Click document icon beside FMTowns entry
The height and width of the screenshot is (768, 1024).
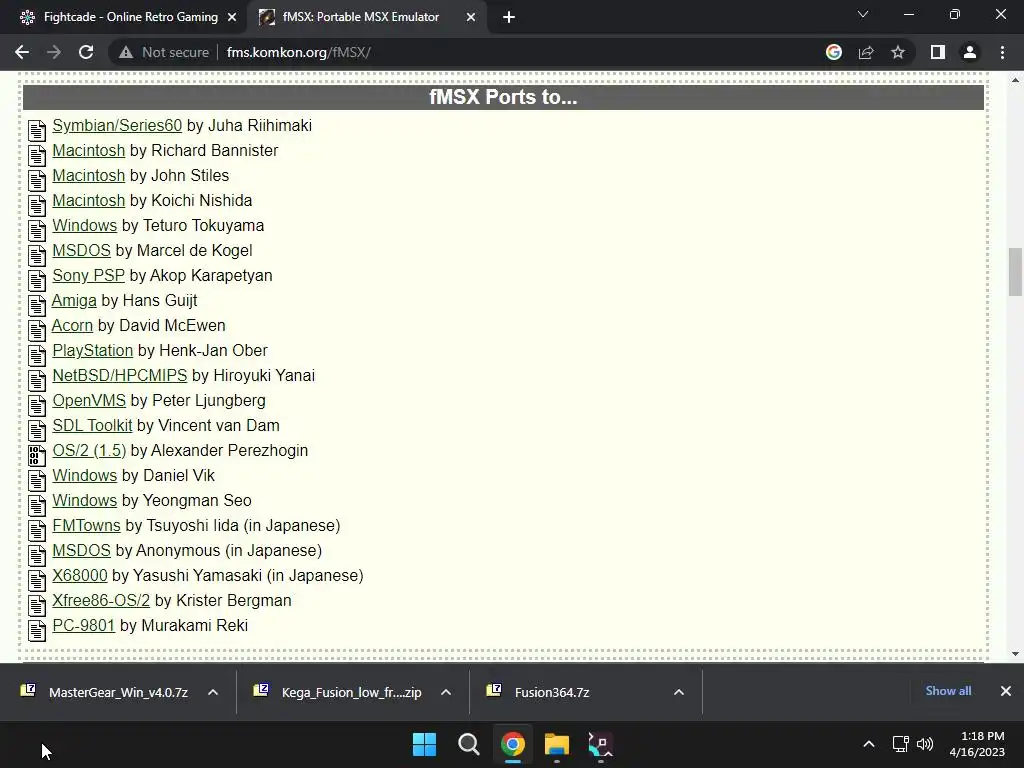(37, 530)
